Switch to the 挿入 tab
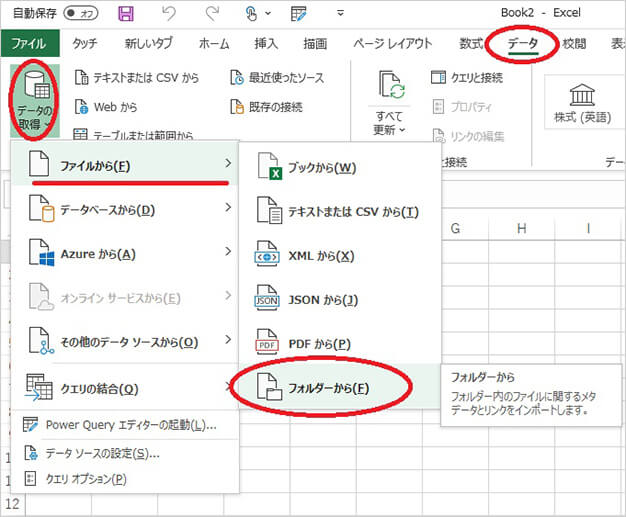The width and height of the screenshot is (626, 517). (266, 43)
